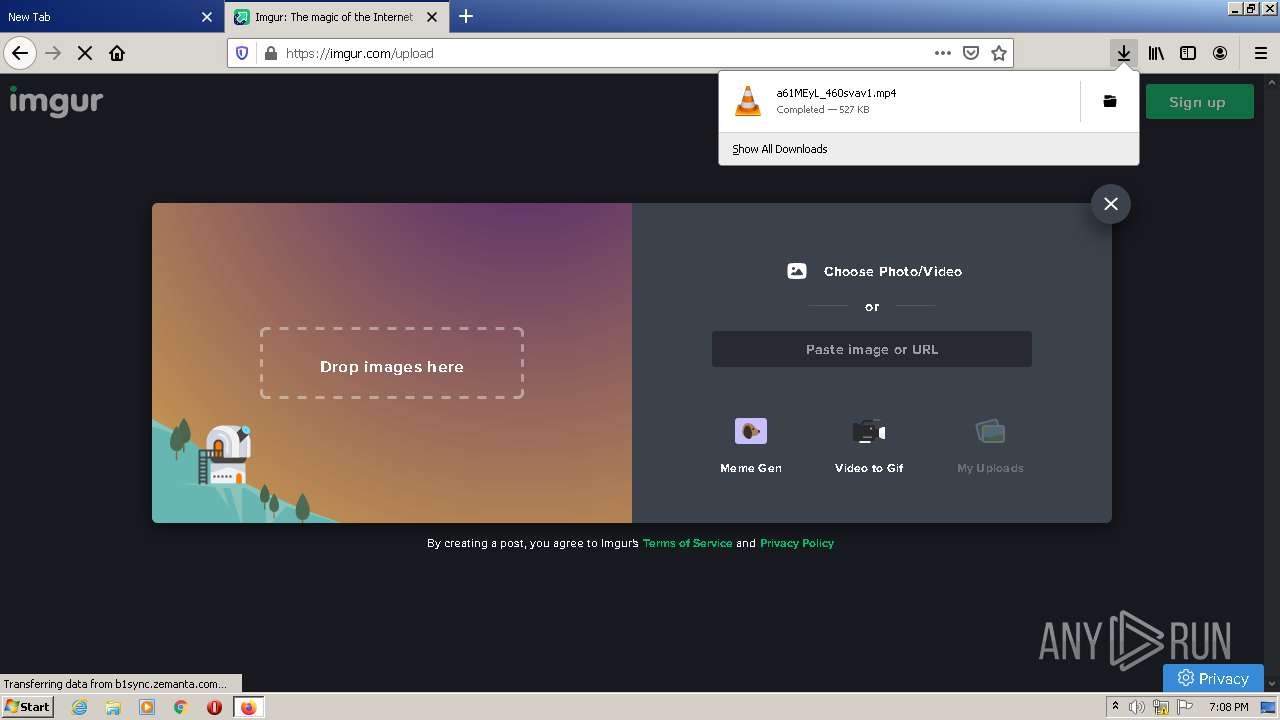Close the Imgur upload dialog
The height and width of the screenshot is (720, 1280).
[1110, 204]
